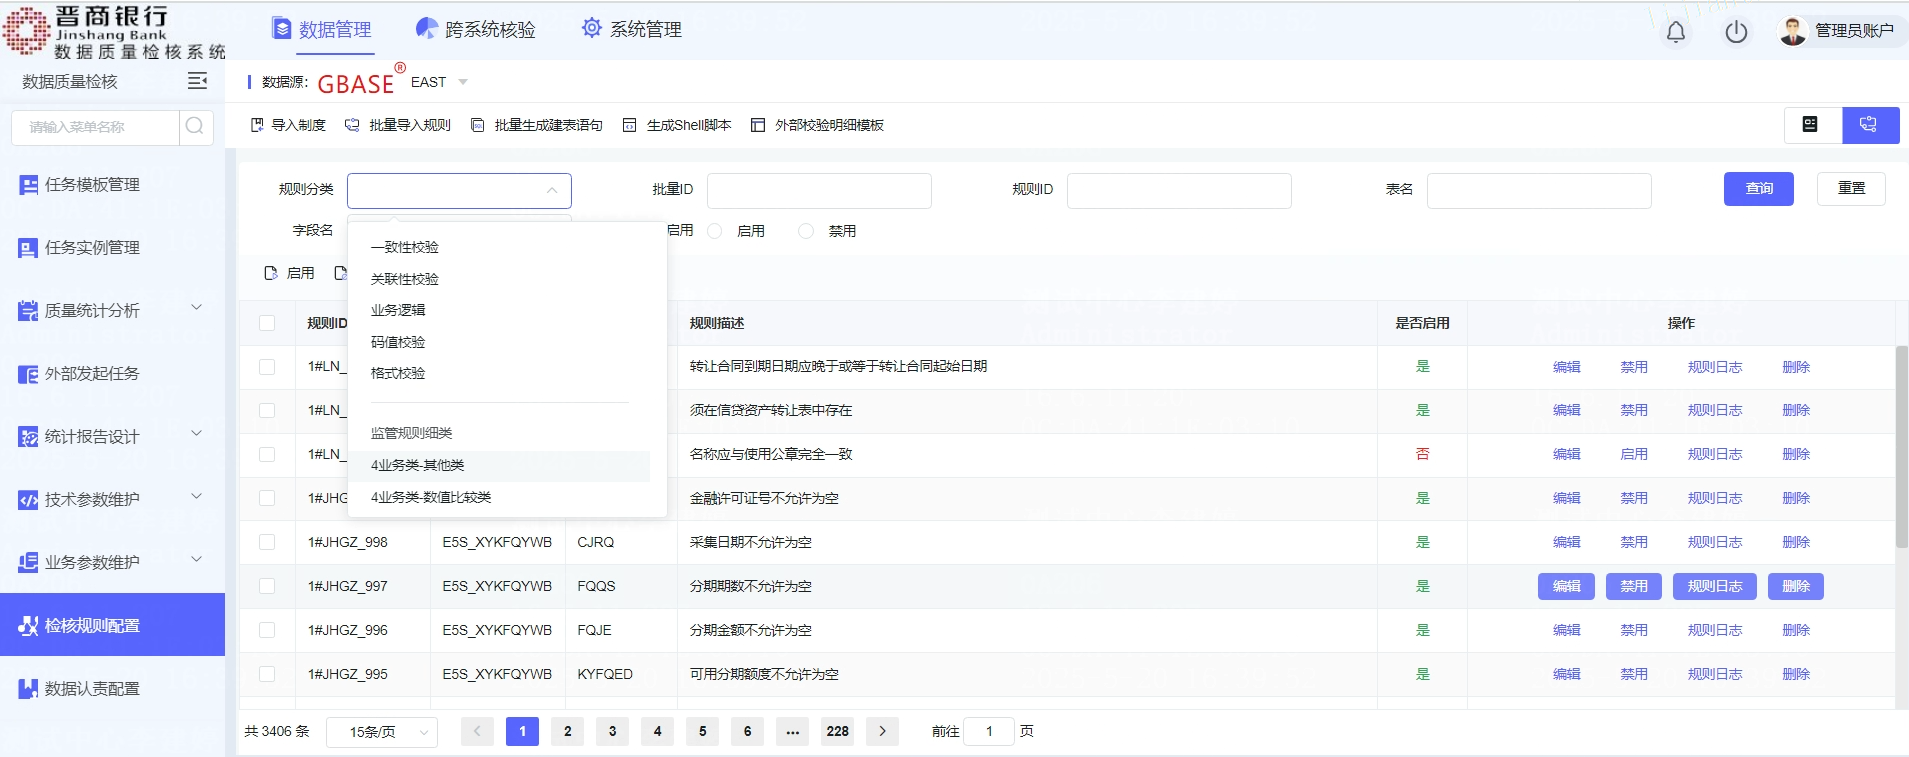Switch to the 跨系统核验 tab
The width and height of the screenshot is (1909, 757).
coord(476,30)
